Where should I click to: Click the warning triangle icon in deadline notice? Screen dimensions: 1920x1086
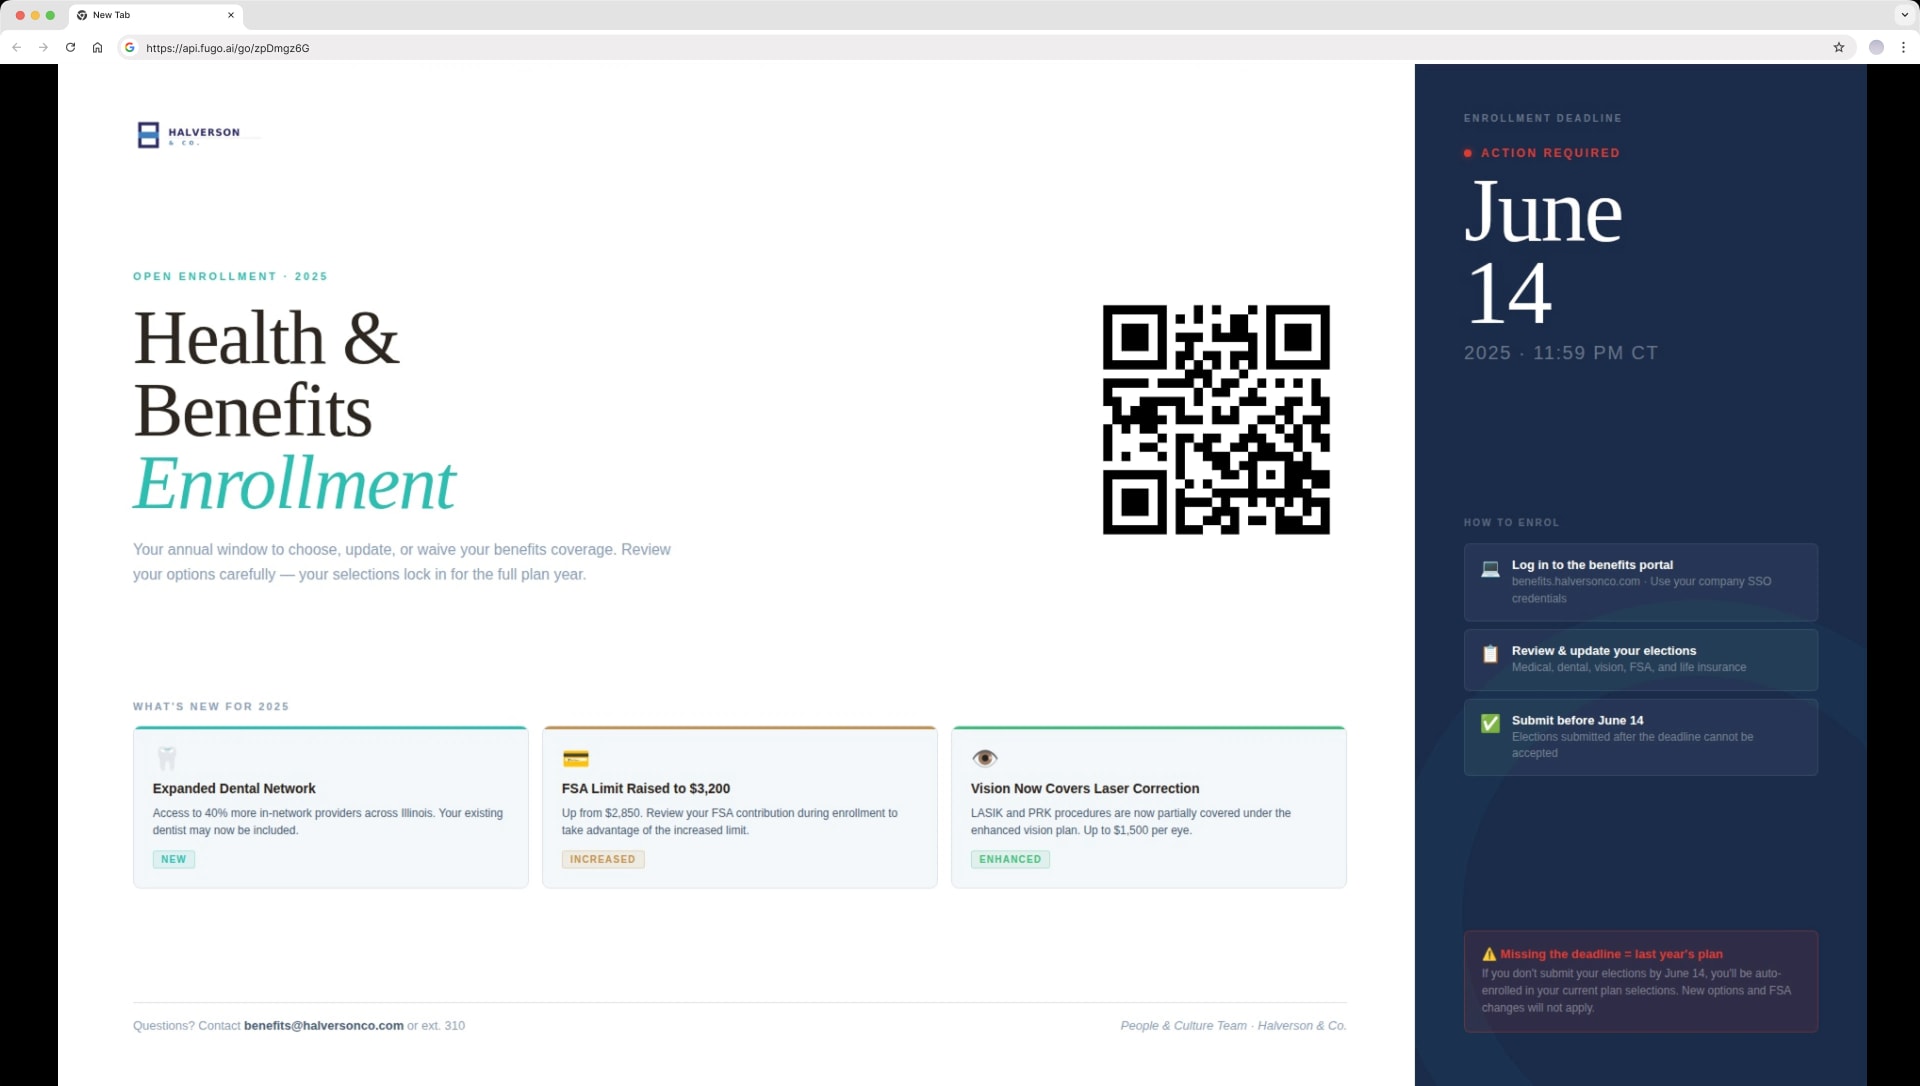(x=1489, y=954)
